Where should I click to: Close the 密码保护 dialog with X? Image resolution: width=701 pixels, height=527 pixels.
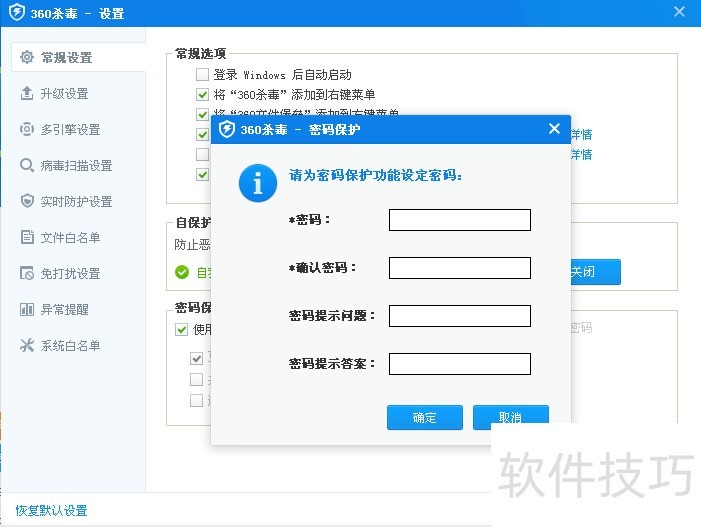pos(554,129)
